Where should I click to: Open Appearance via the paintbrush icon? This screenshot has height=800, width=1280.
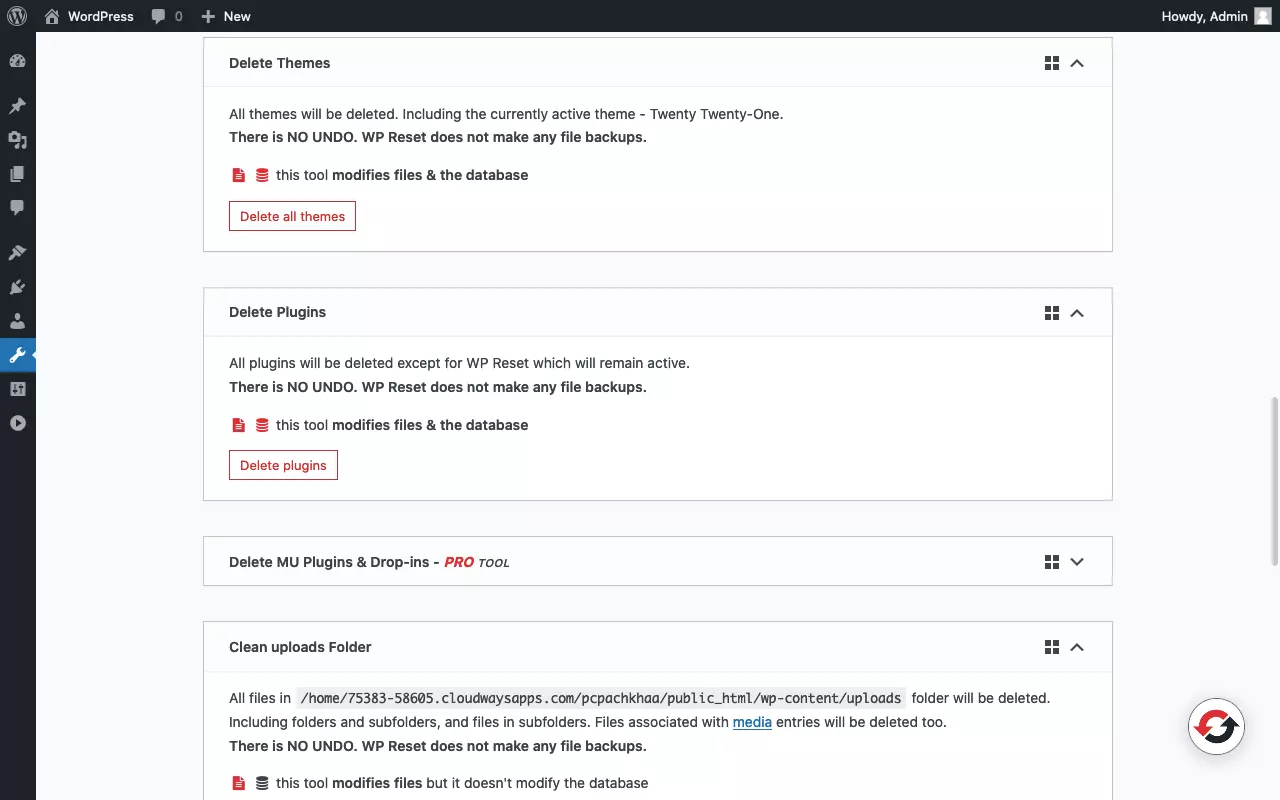17,253
